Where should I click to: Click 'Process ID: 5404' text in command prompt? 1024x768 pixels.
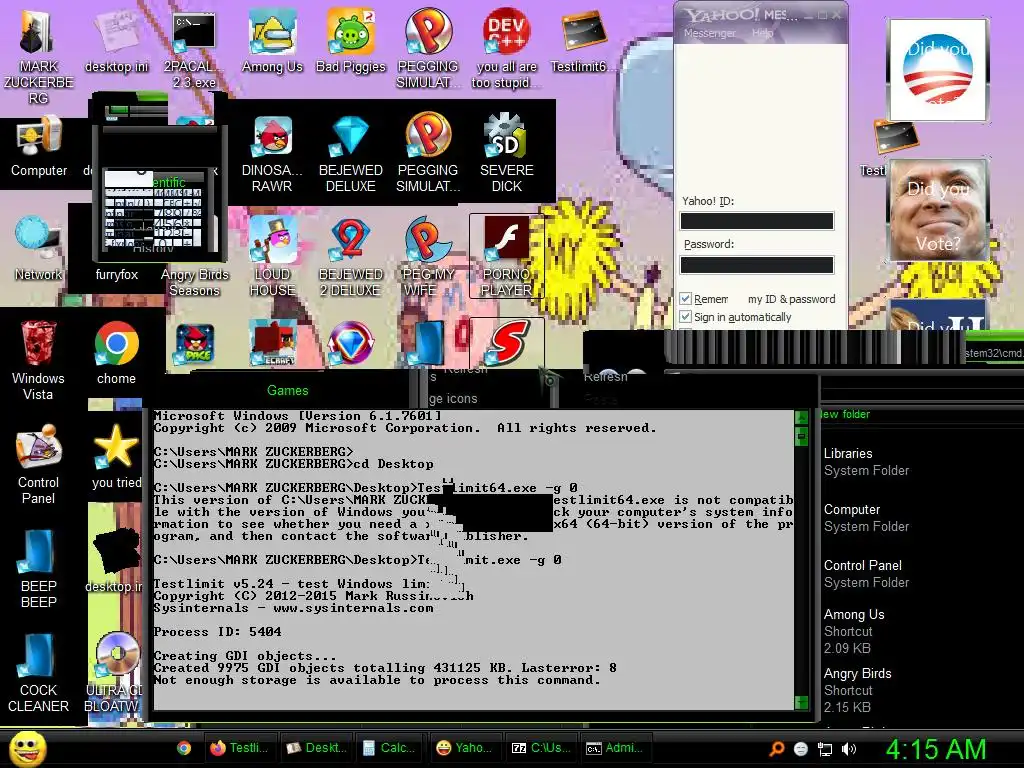tap(217, 632)
